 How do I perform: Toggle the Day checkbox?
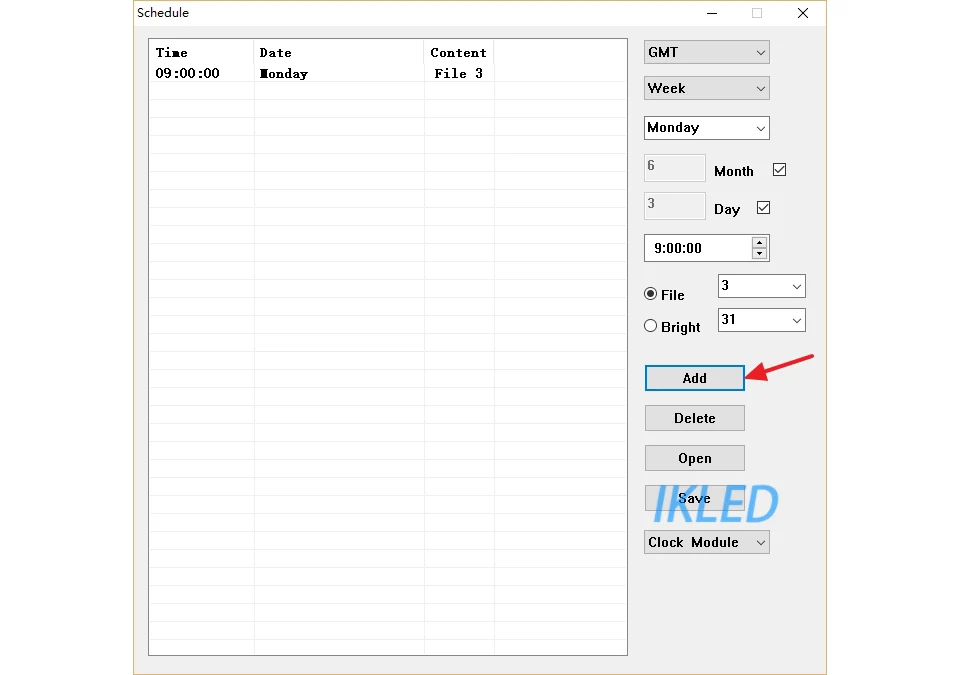click(x=763, y=208)
